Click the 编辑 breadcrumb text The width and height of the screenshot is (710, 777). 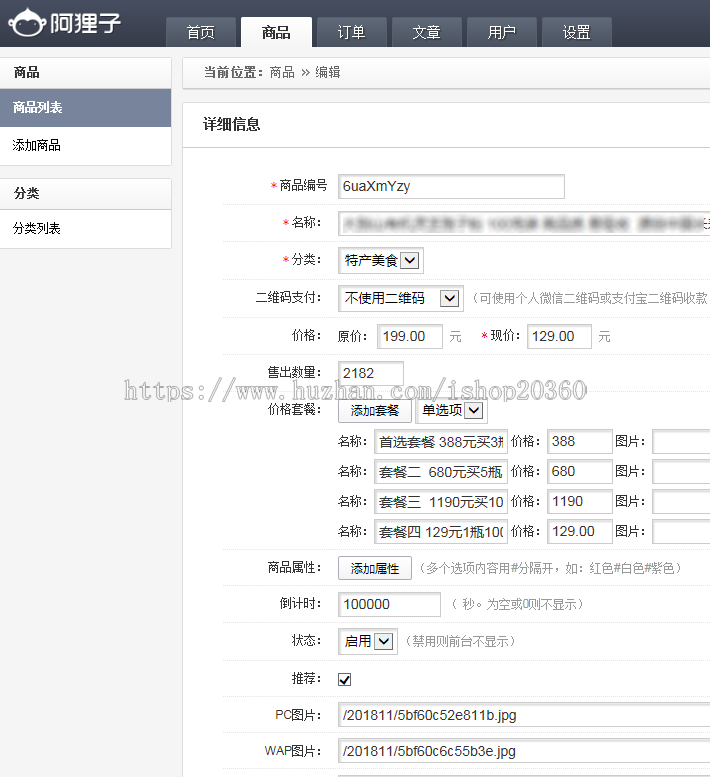(328, 72)
